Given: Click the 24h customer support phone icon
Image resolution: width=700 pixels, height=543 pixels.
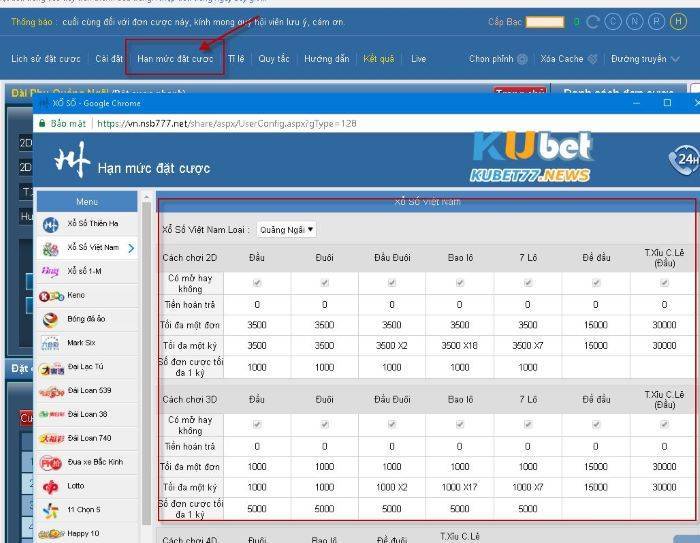Looking at the screenshot, I should [x=685, y=160].
